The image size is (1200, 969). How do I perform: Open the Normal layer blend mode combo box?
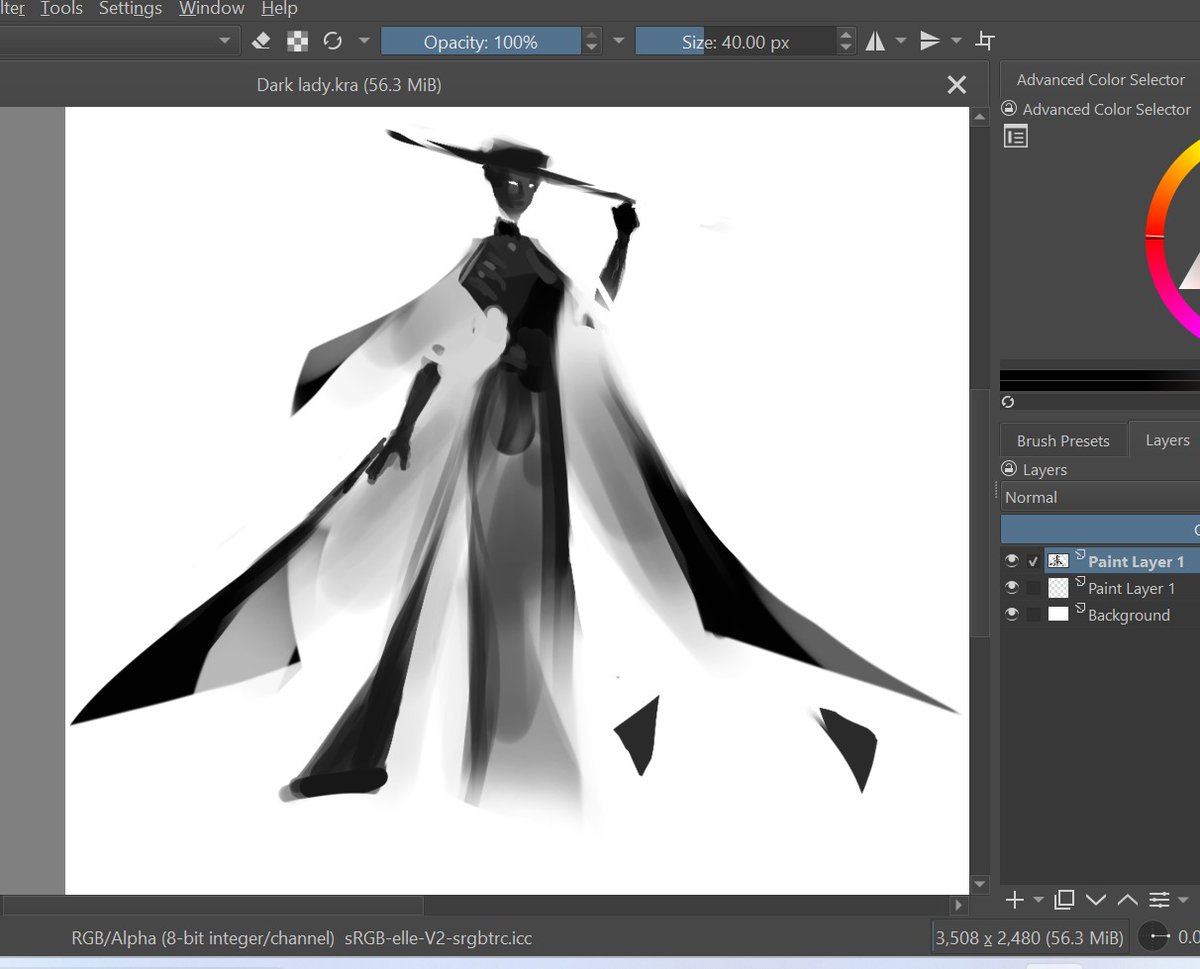(1100, 497)
